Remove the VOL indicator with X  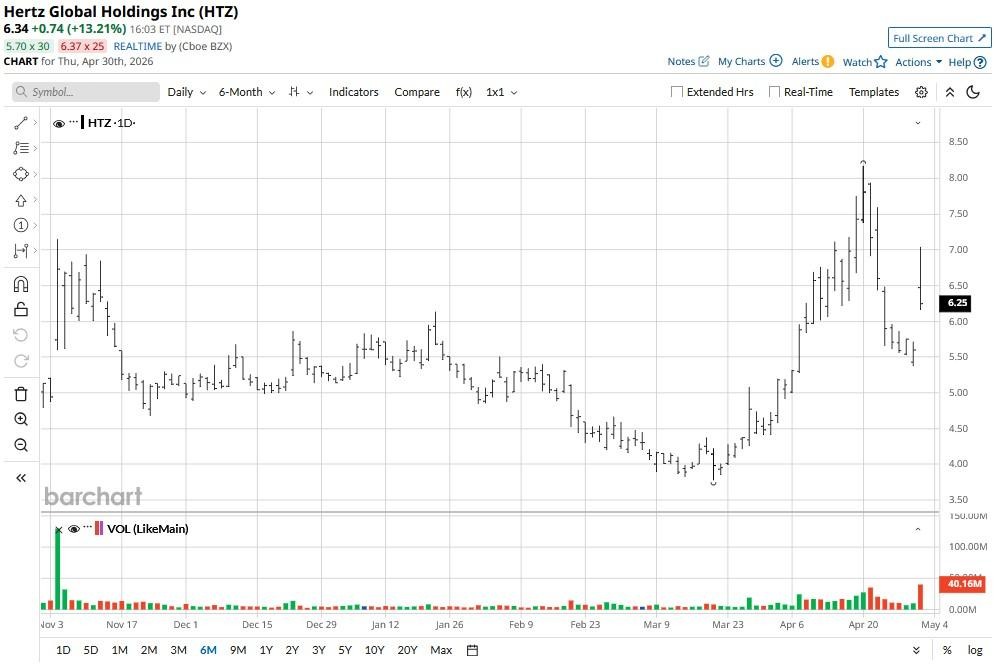[x=59, y=530]
